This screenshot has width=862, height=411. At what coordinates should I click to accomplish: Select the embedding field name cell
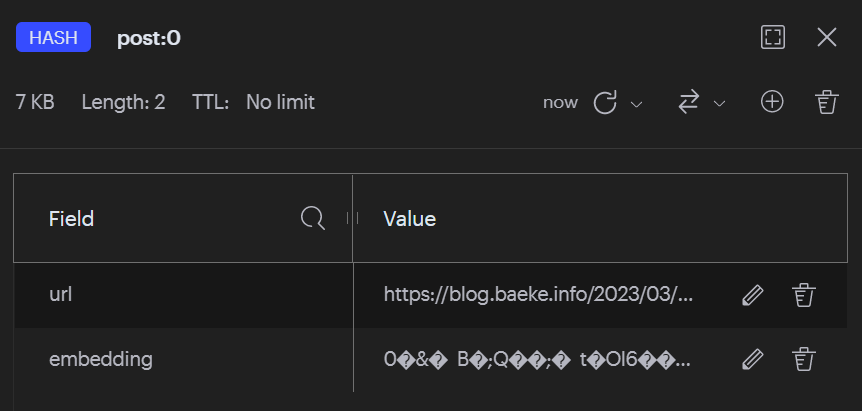[100, 359]
